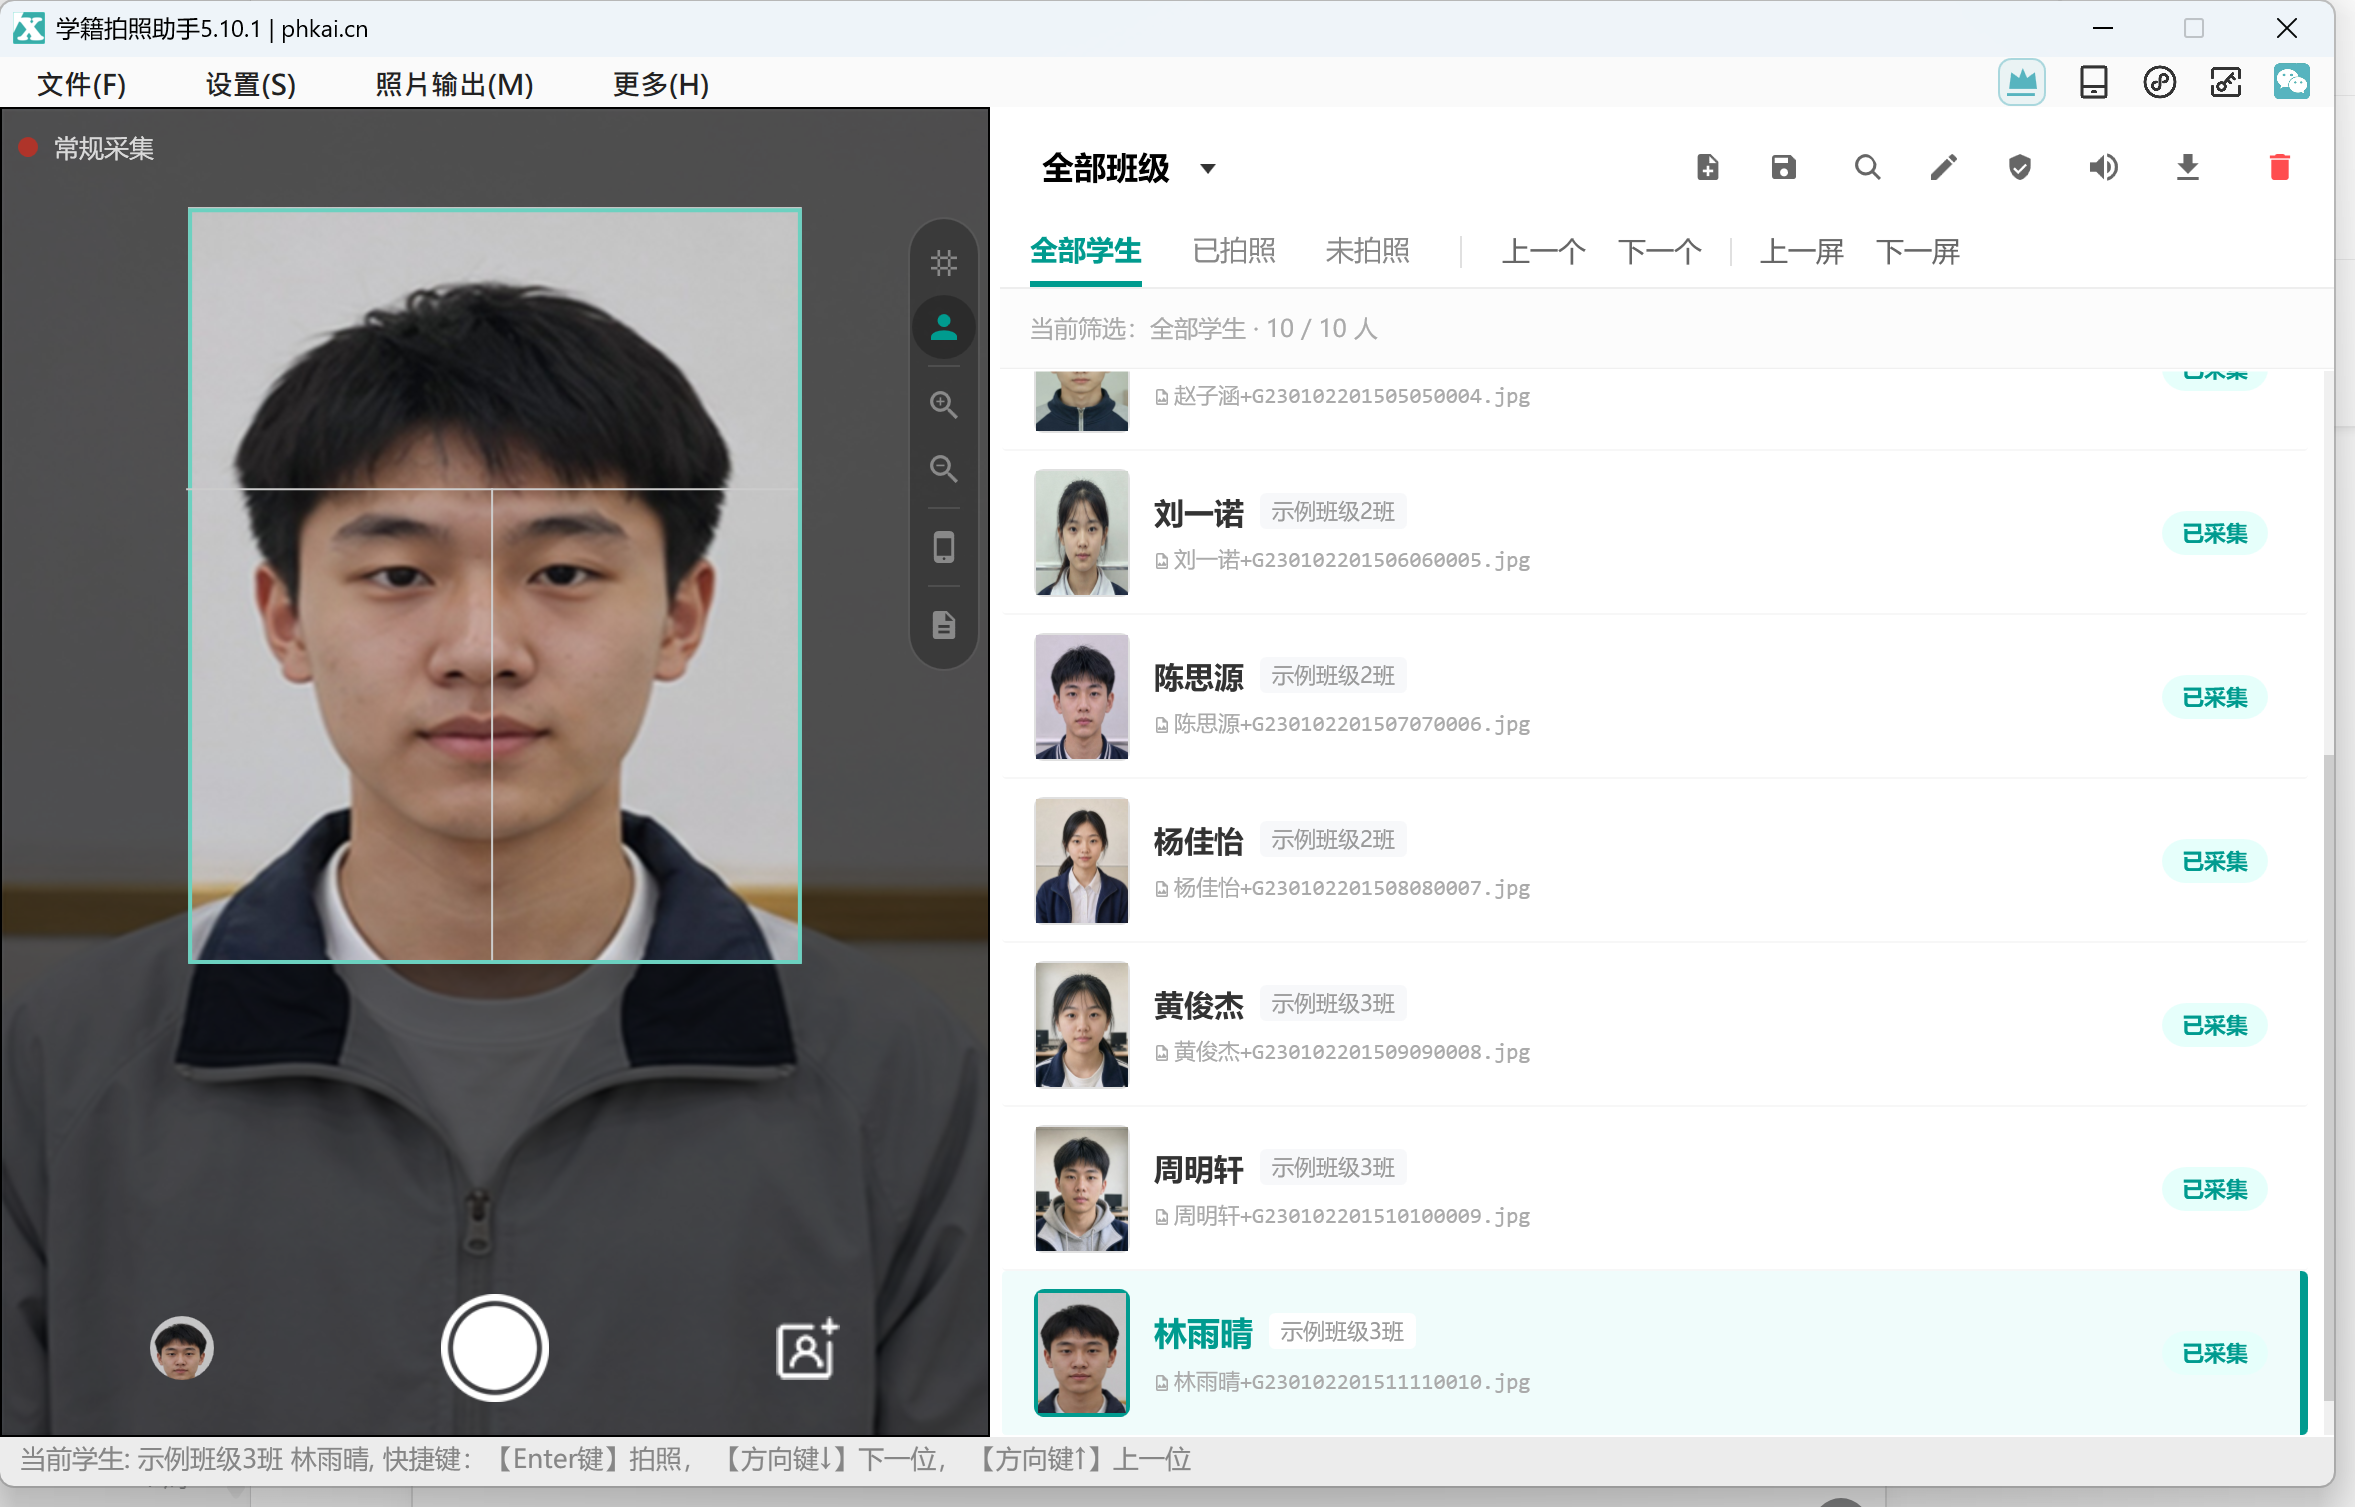Click the image link icon in top bar
The image size is (2355, 1507).
tap(2225, 83)
